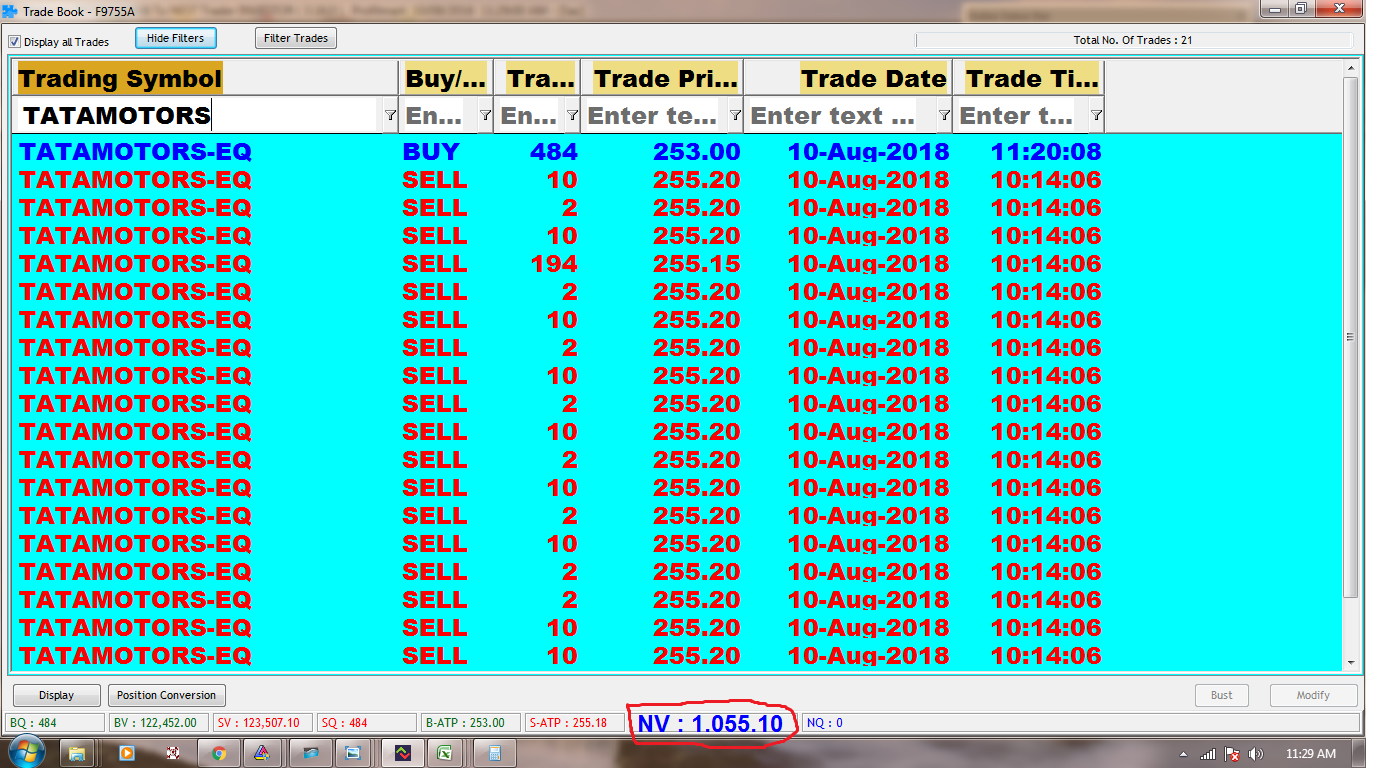Focus the Trade Price filter text field
The image size is (1380, 768).
click(655, 116)
